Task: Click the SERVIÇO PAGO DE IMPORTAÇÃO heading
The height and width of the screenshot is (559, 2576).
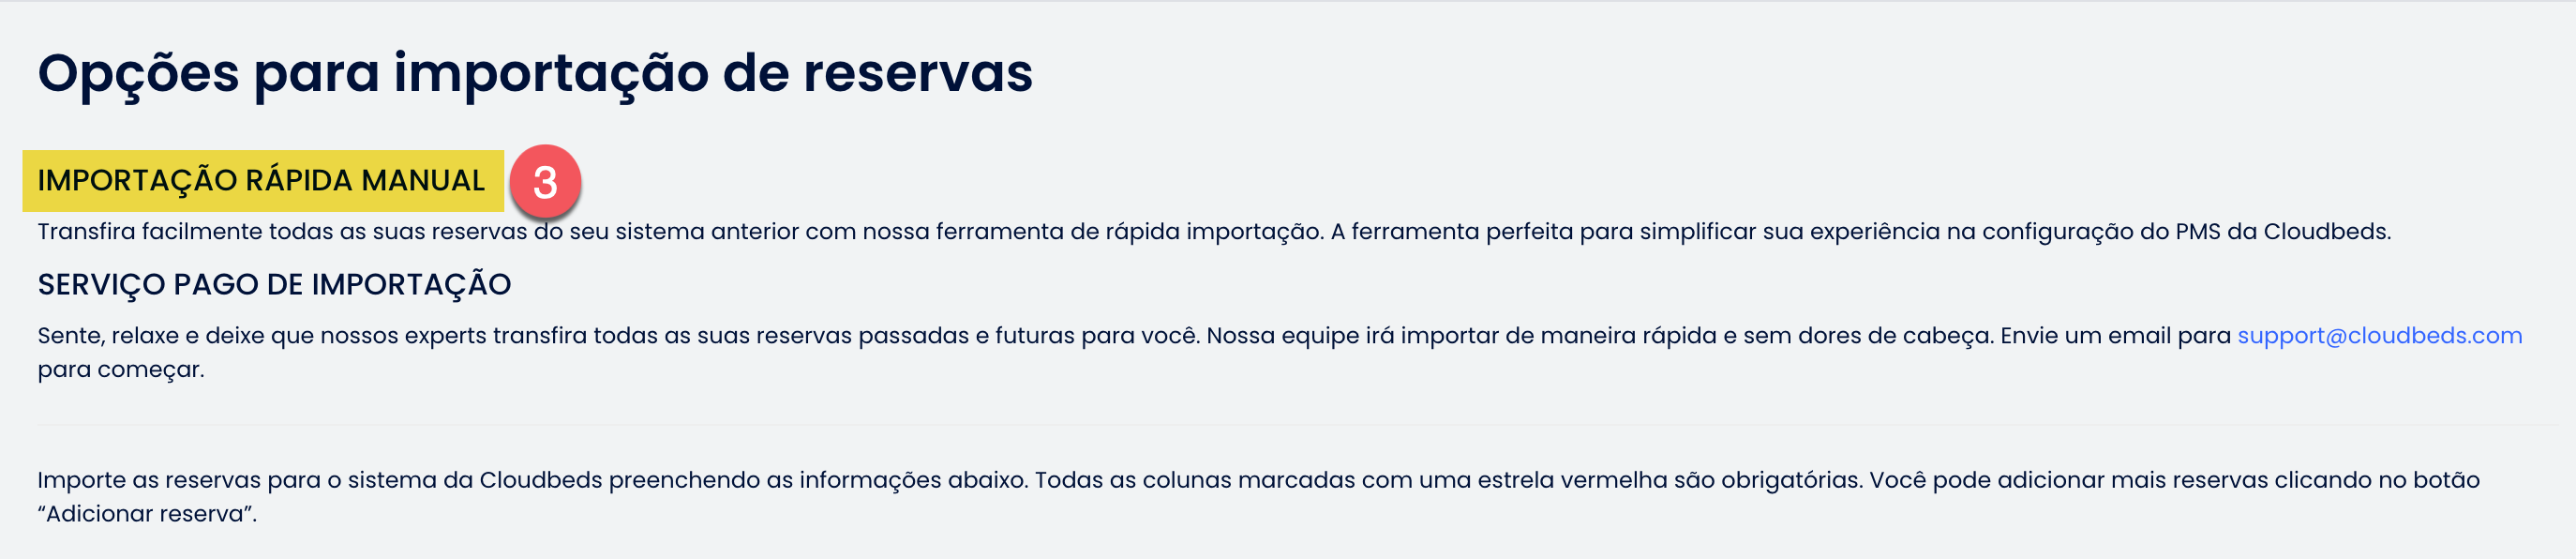Action: click(274, 285)
